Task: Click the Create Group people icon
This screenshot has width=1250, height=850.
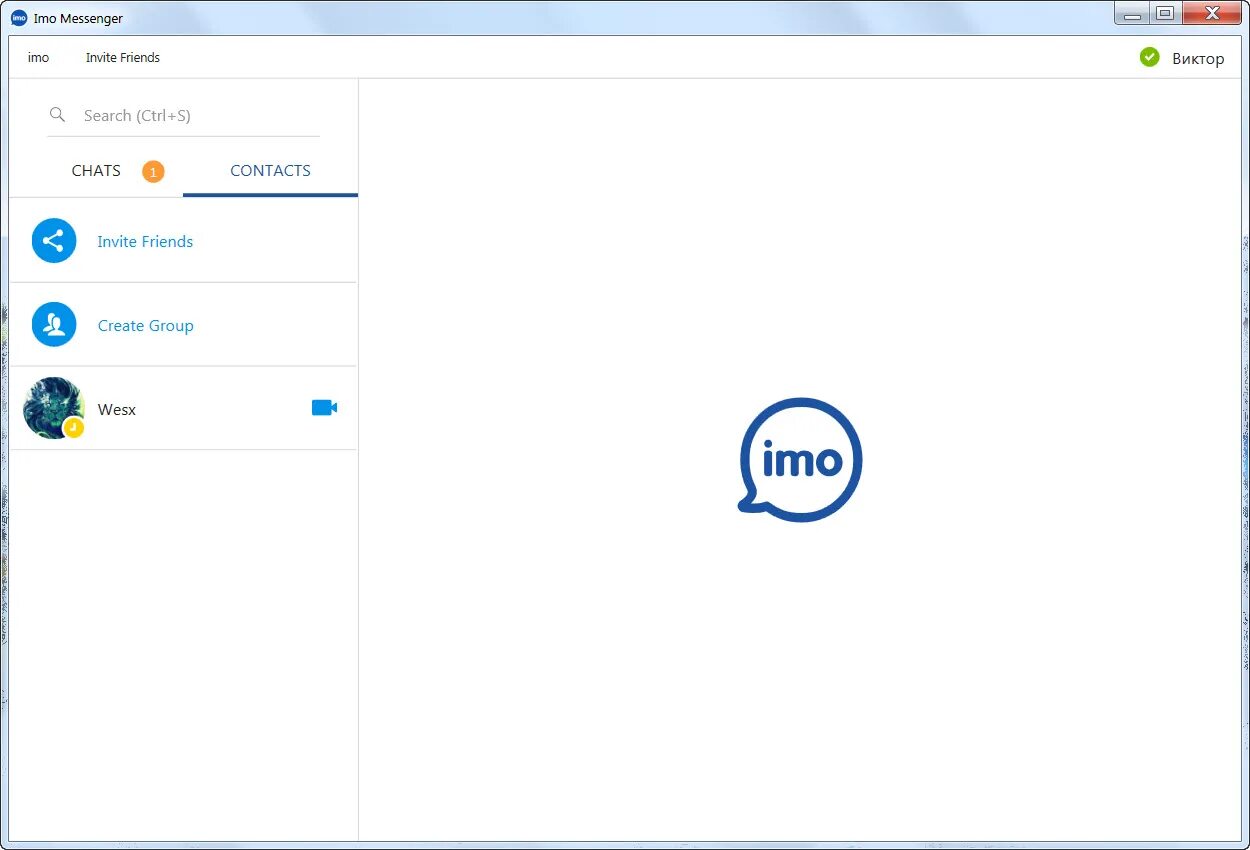Action: 54,325
